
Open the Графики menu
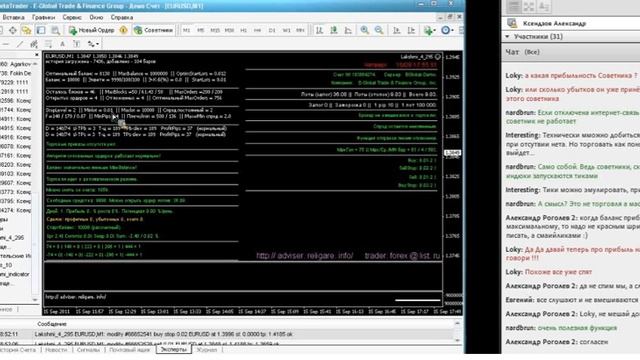tap(43, 18)
